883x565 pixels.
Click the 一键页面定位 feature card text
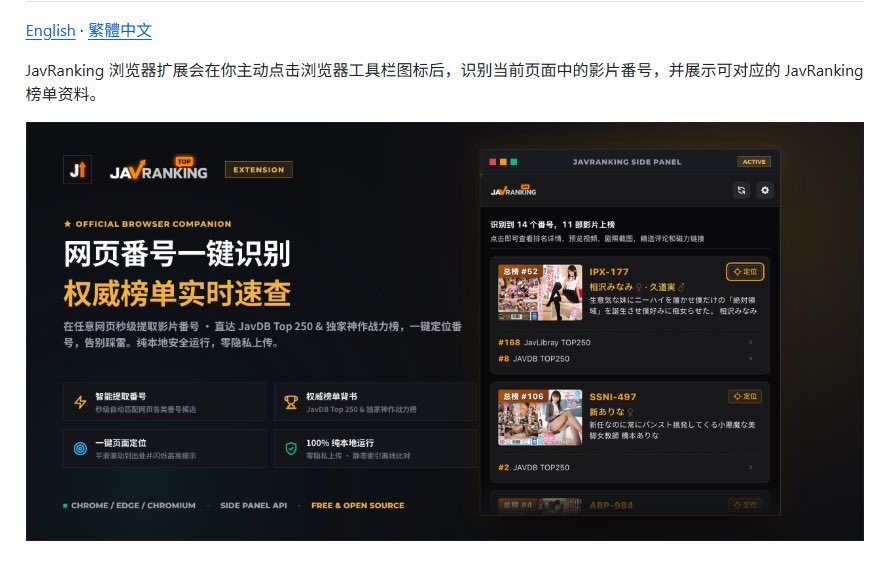coord(121,443)
